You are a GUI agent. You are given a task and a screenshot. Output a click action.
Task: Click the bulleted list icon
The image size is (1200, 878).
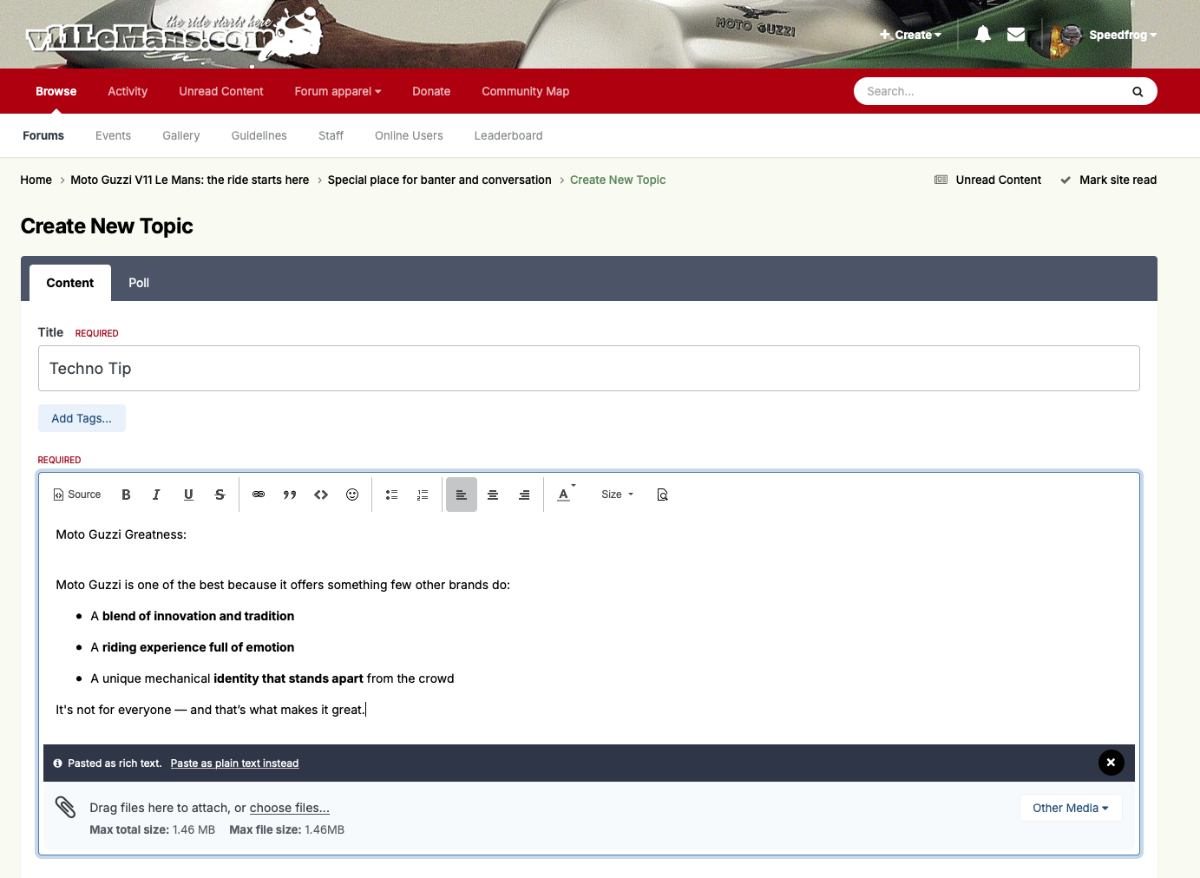coord(392,495)
